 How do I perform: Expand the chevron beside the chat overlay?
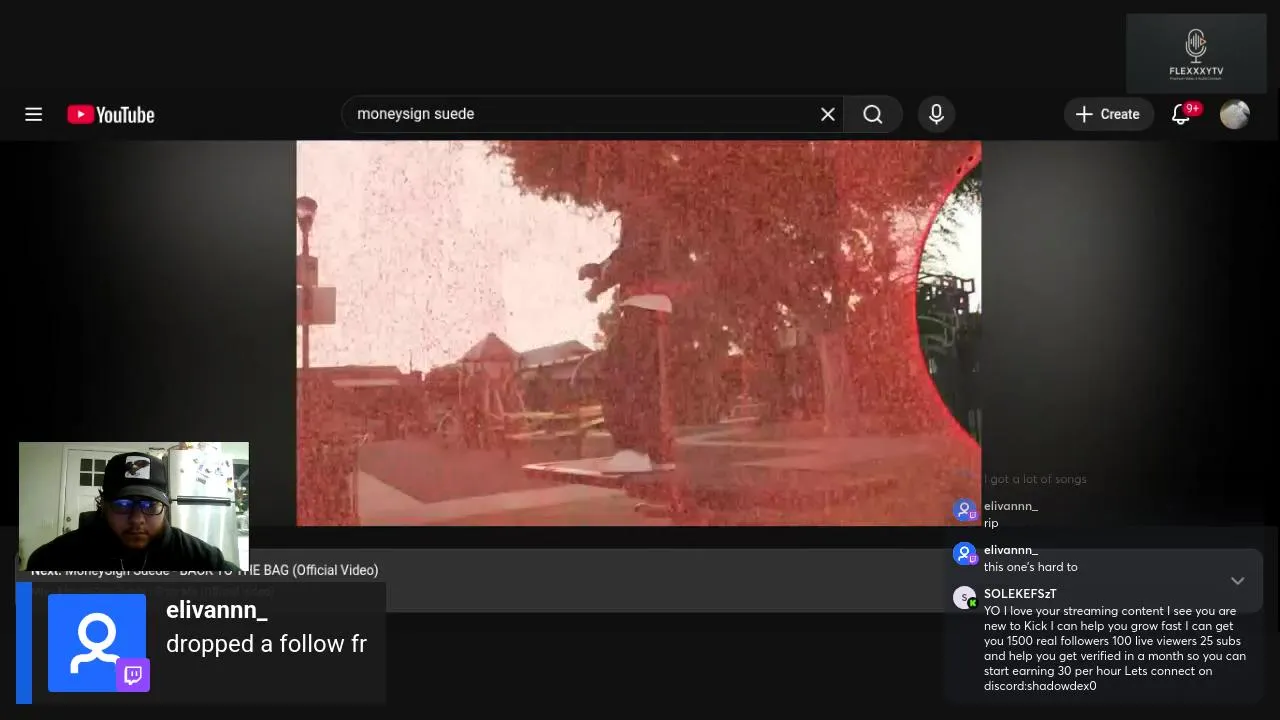1237,581
